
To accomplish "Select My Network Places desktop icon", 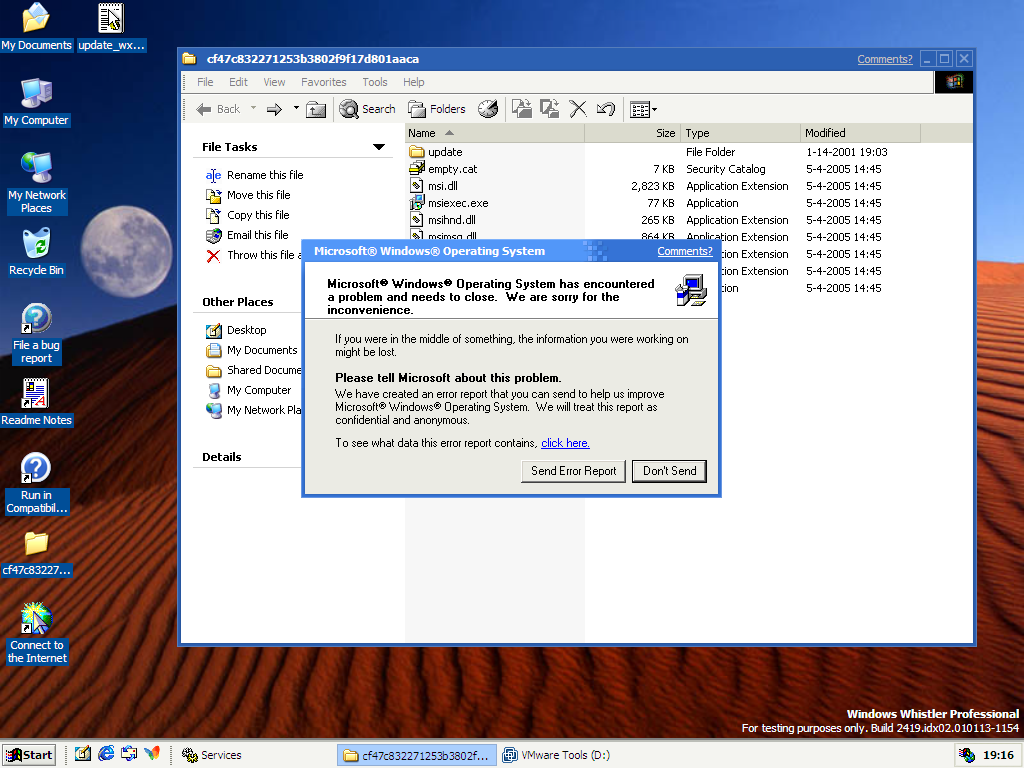I will coord(37,183).
